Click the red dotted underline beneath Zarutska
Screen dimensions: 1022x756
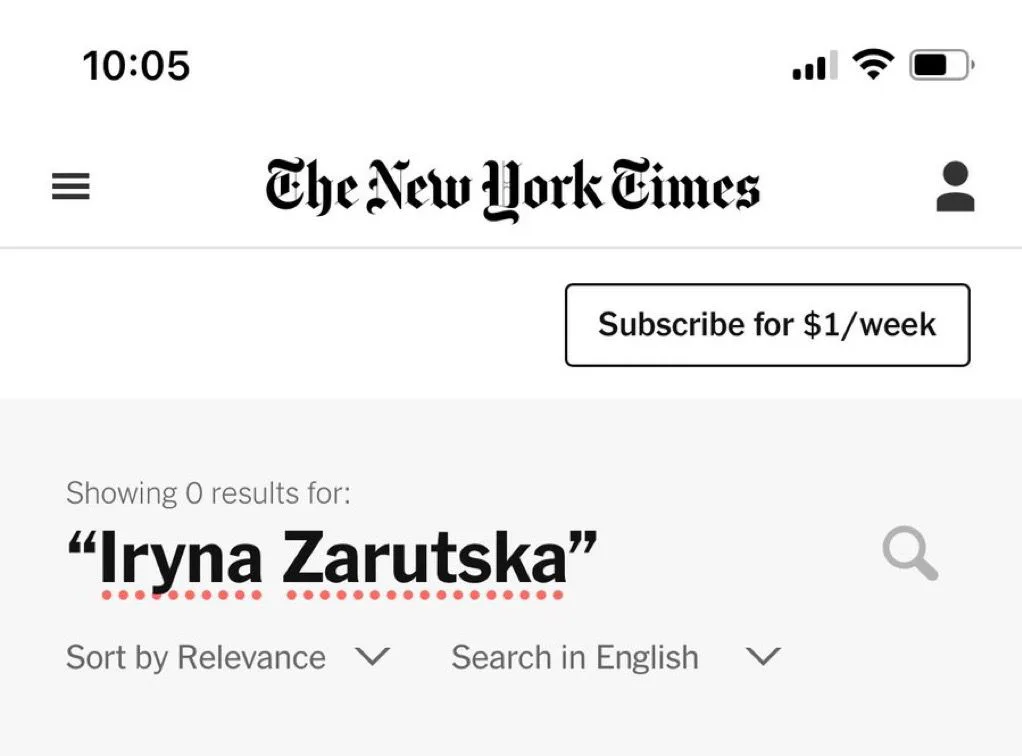(425, 594)
